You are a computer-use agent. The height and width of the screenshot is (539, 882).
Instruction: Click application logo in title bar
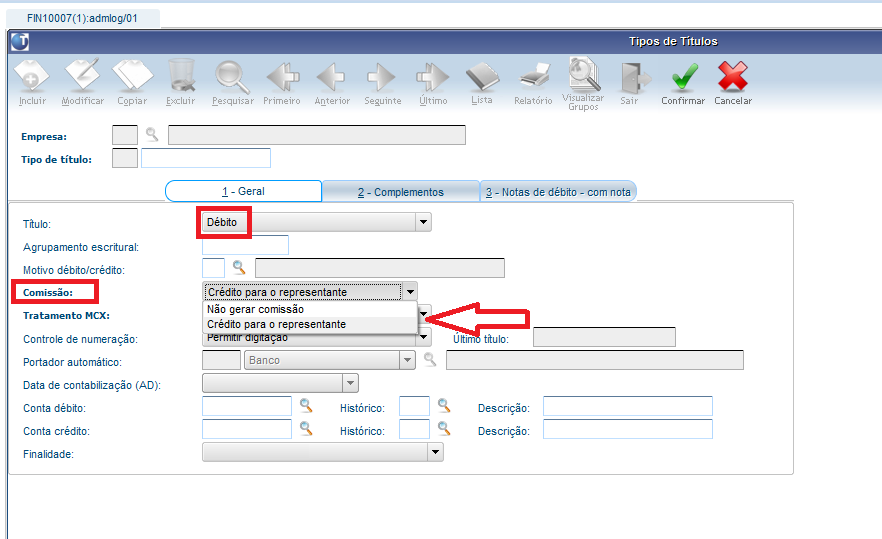coord(20,42)
